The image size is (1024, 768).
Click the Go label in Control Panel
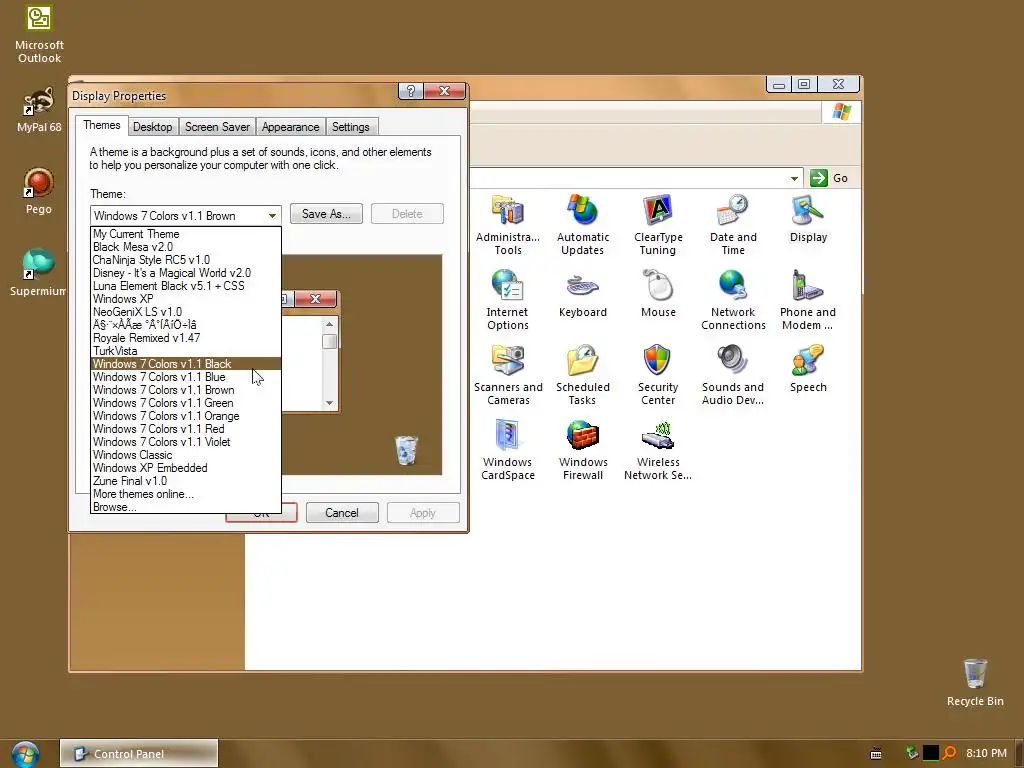pyautogui.click(x=840, y=178)
